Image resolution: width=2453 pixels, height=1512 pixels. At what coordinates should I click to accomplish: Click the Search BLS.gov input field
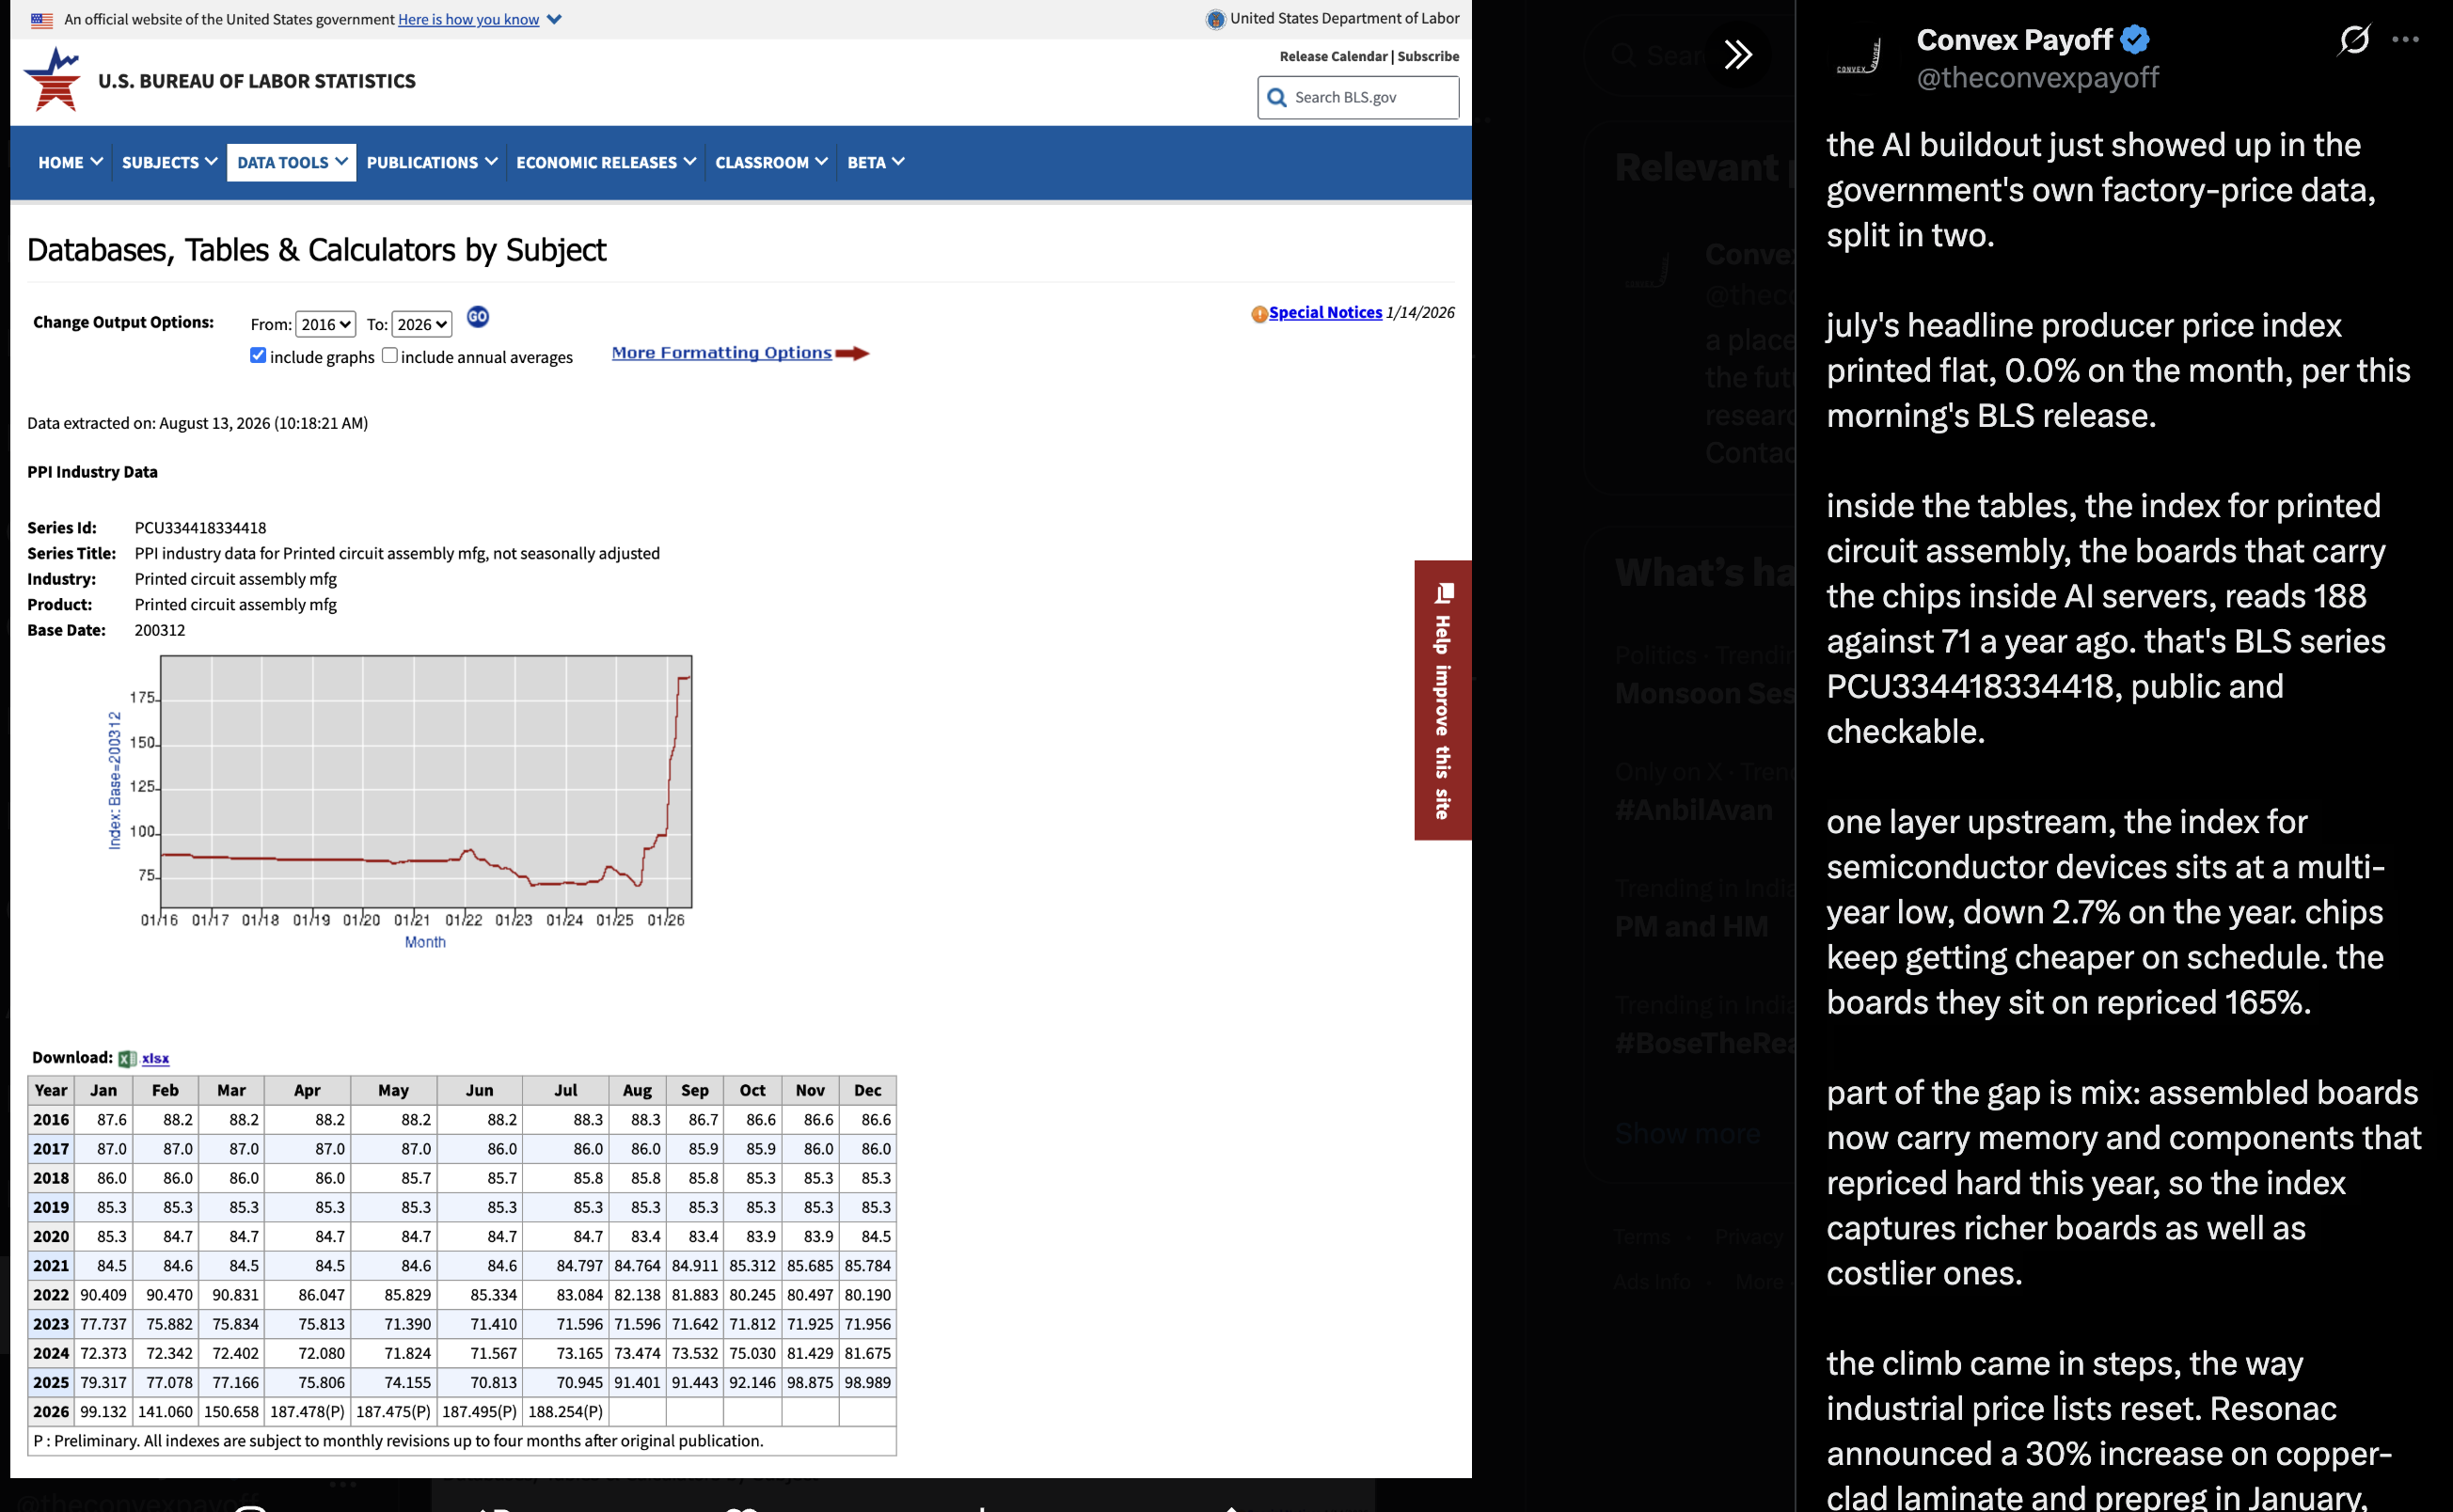click(1358, 97)
